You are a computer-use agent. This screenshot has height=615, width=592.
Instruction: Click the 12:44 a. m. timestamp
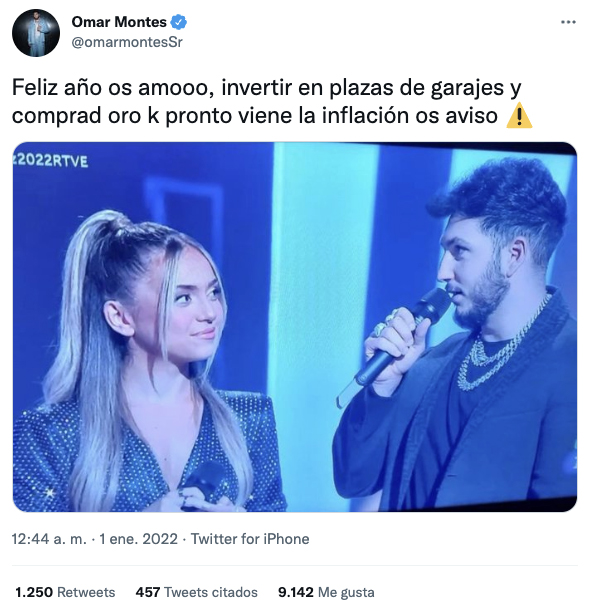[49, 539]
